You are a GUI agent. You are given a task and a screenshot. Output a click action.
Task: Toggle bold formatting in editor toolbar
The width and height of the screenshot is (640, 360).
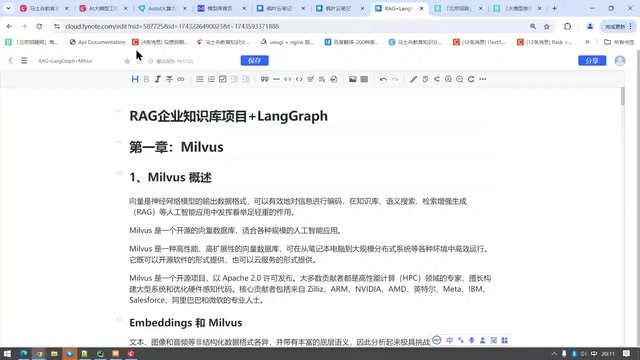[146, 79]
